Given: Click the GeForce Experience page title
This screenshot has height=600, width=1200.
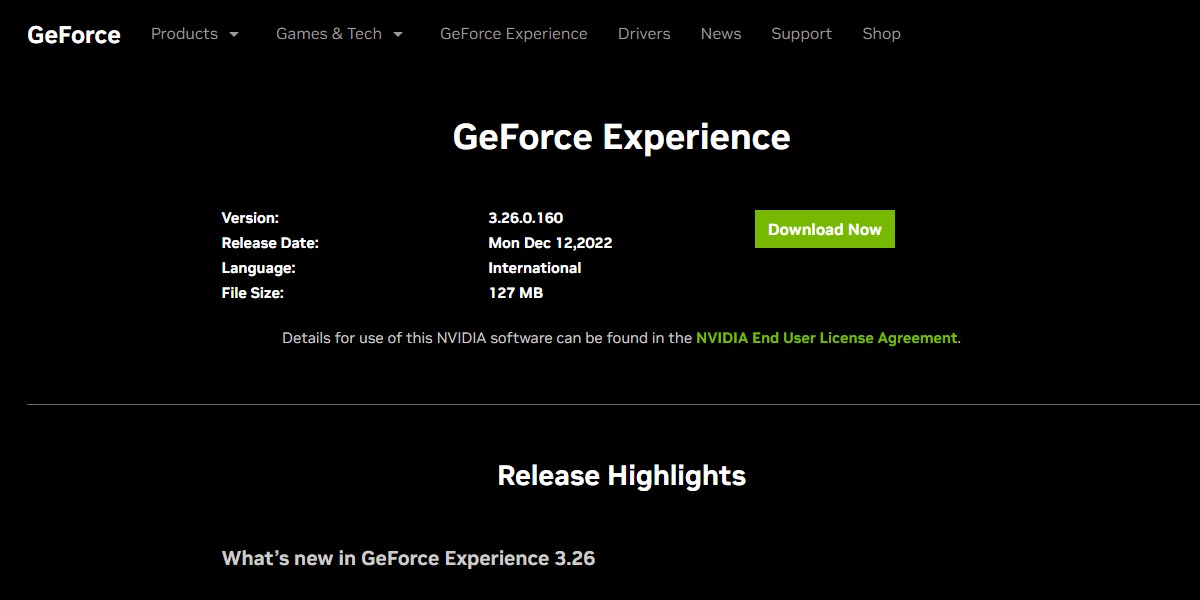Looking at the screenshot, I should (x=622, y=136).
